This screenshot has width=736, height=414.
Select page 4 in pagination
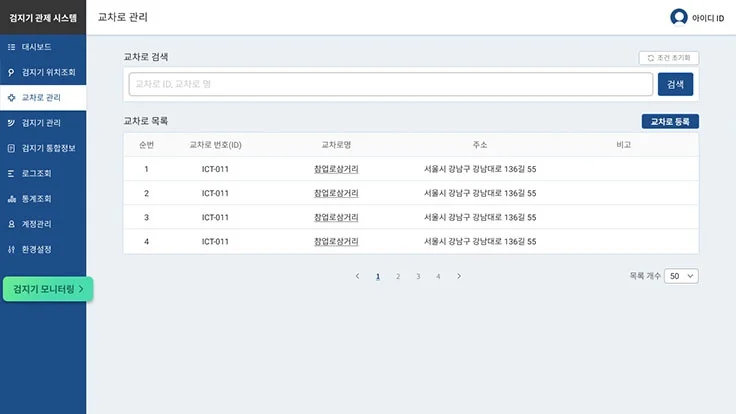point(438,276)
